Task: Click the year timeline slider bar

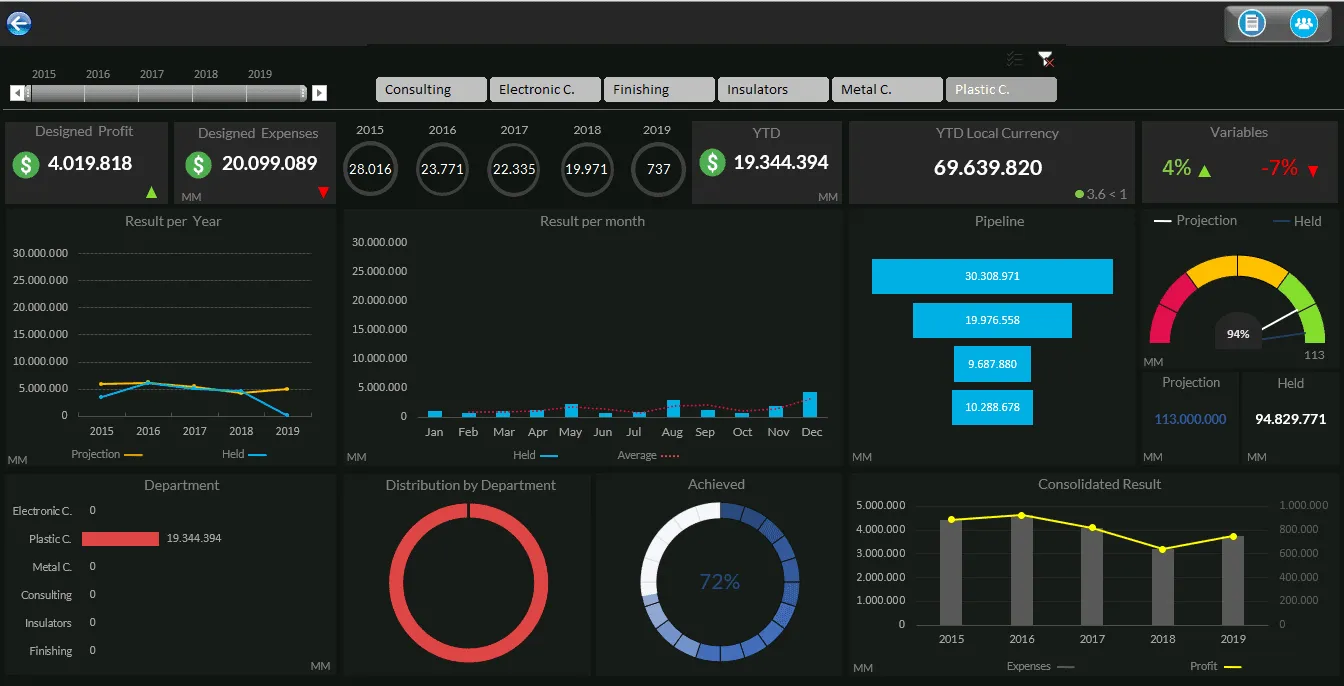Action: [x=167, y=93]
